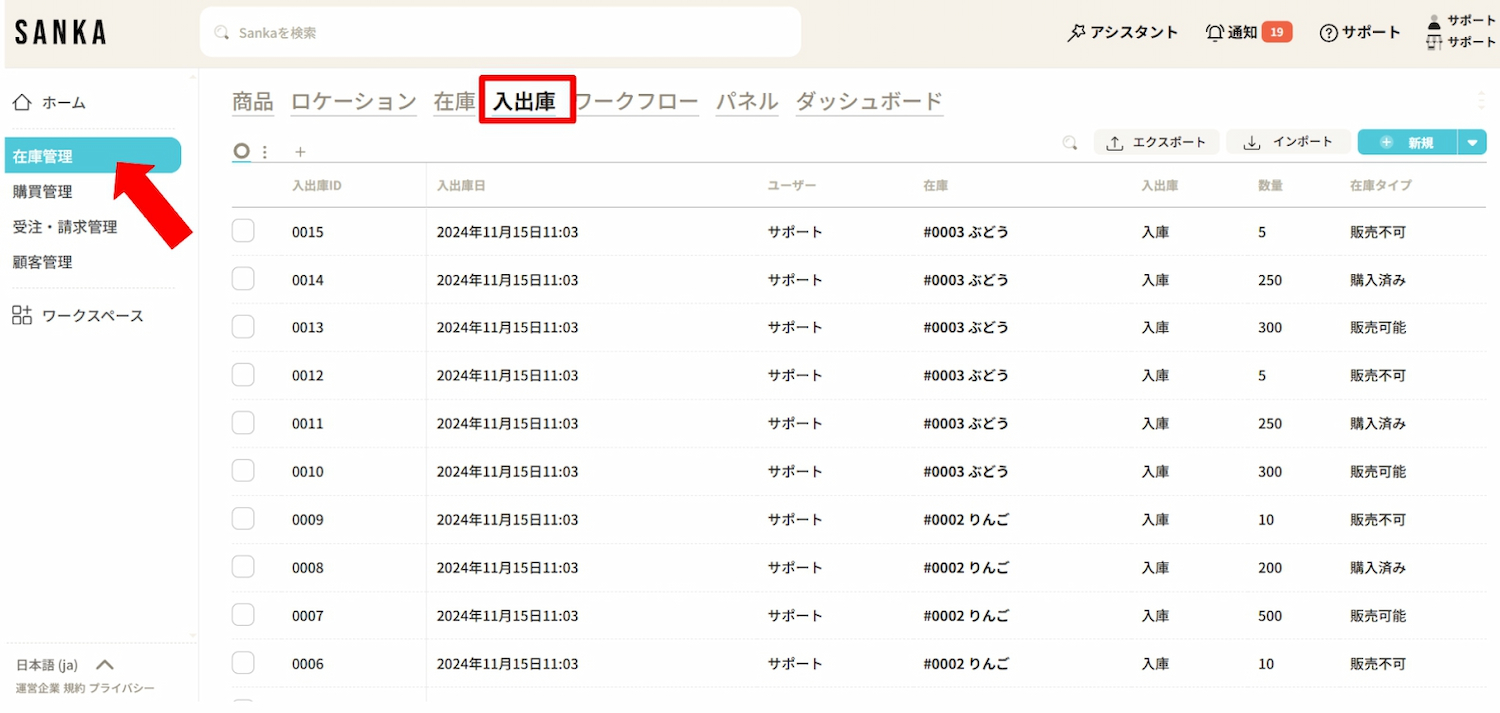Screen dimensions: 1500x713
Task: Open the three-dot view options menu
Action: [x=265, y=152]
